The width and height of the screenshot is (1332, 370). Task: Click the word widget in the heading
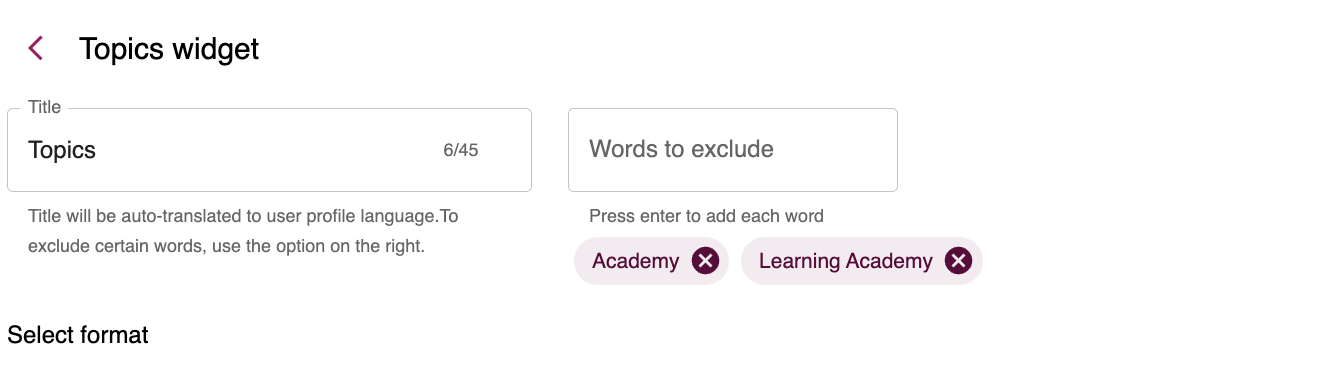(x=216, y=48)
